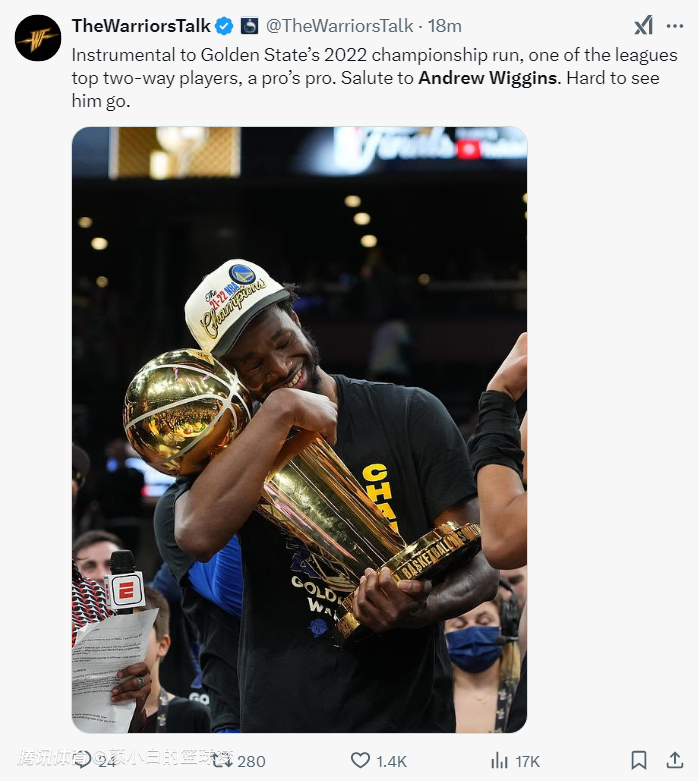
Task: Open the three-dot more options menu
Action: (675, 26)
